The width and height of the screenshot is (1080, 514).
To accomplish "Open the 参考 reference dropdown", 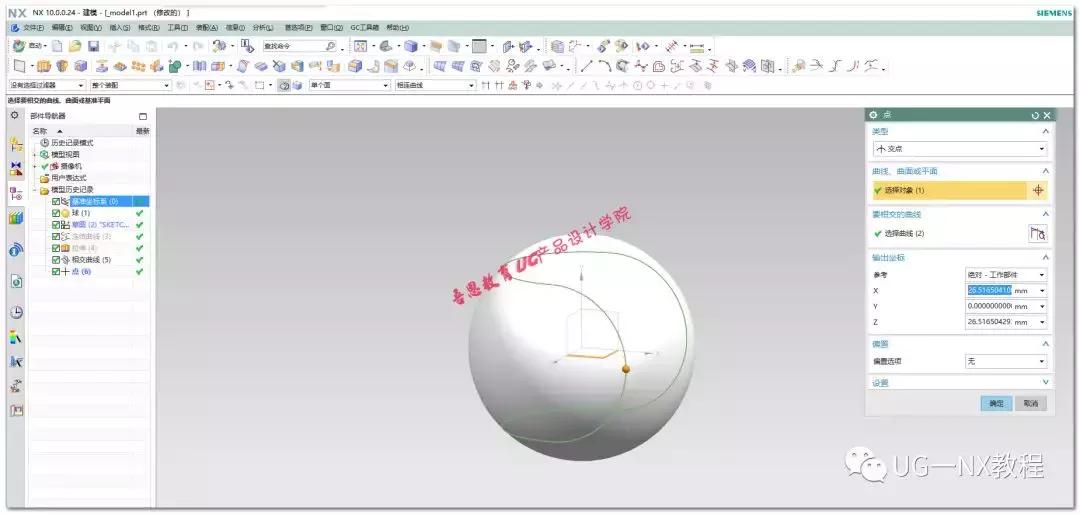I will click(x=1006, y=274).
